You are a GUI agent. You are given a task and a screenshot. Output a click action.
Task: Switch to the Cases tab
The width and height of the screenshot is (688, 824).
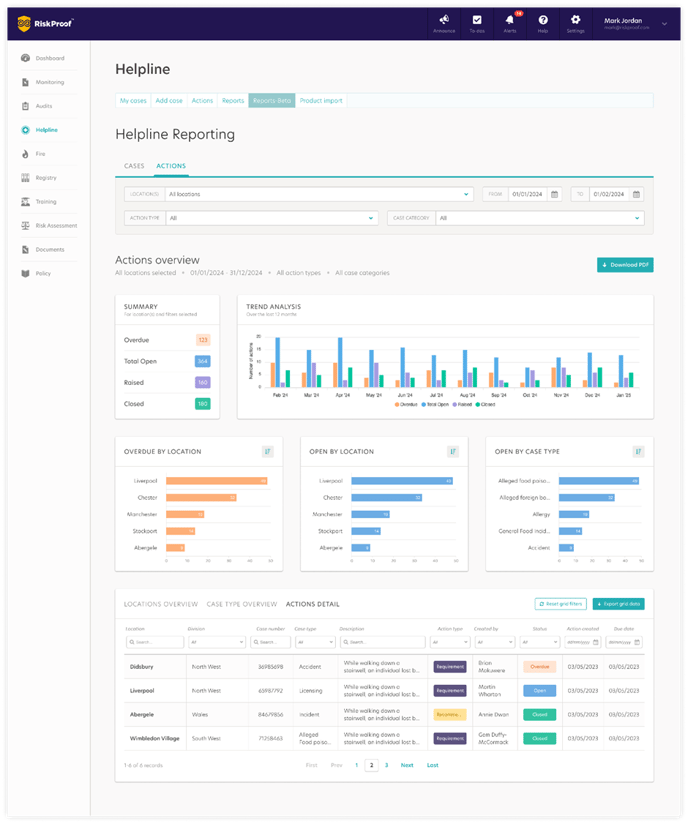134,165
